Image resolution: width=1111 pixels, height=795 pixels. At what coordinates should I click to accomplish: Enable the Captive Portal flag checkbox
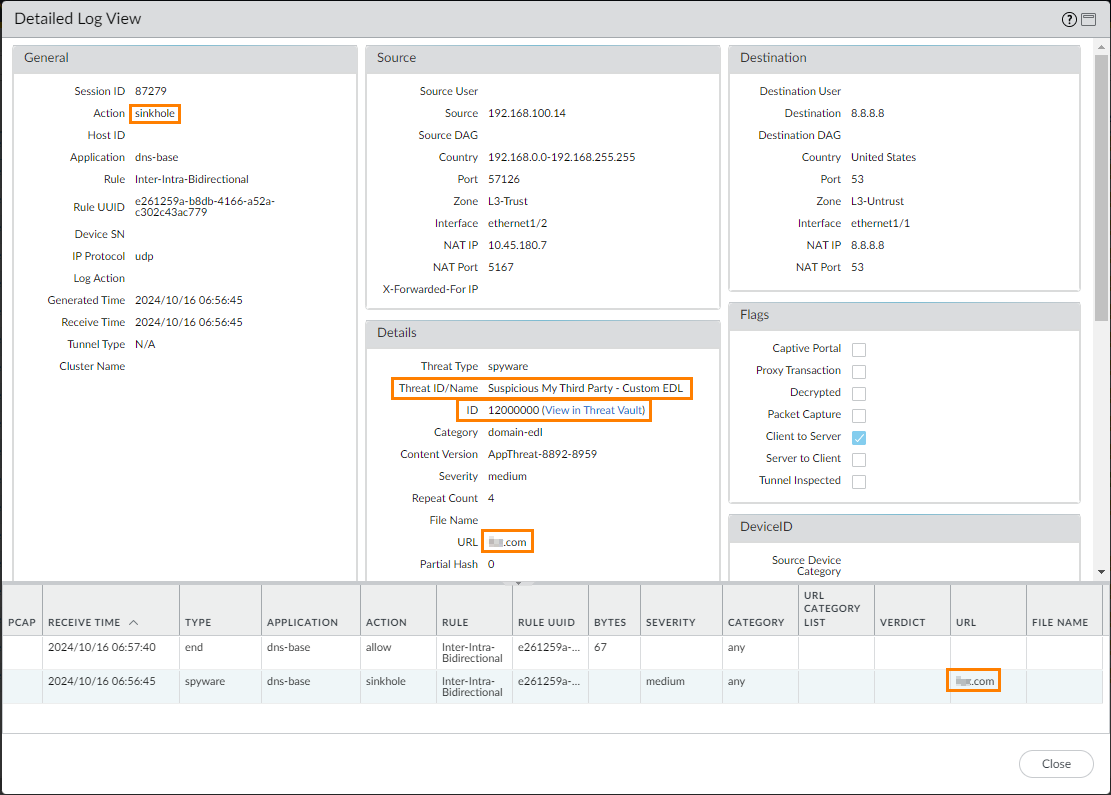[858, 349]
